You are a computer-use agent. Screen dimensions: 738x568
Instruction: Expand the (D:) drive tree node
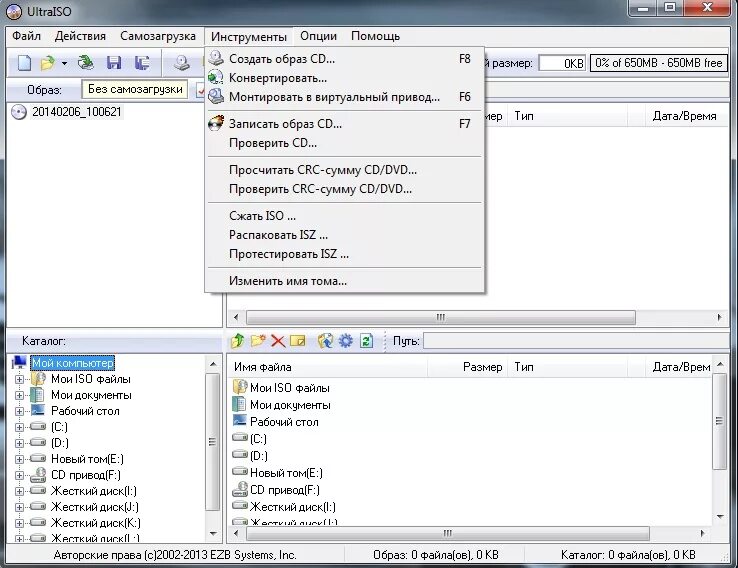pos(19,443)
